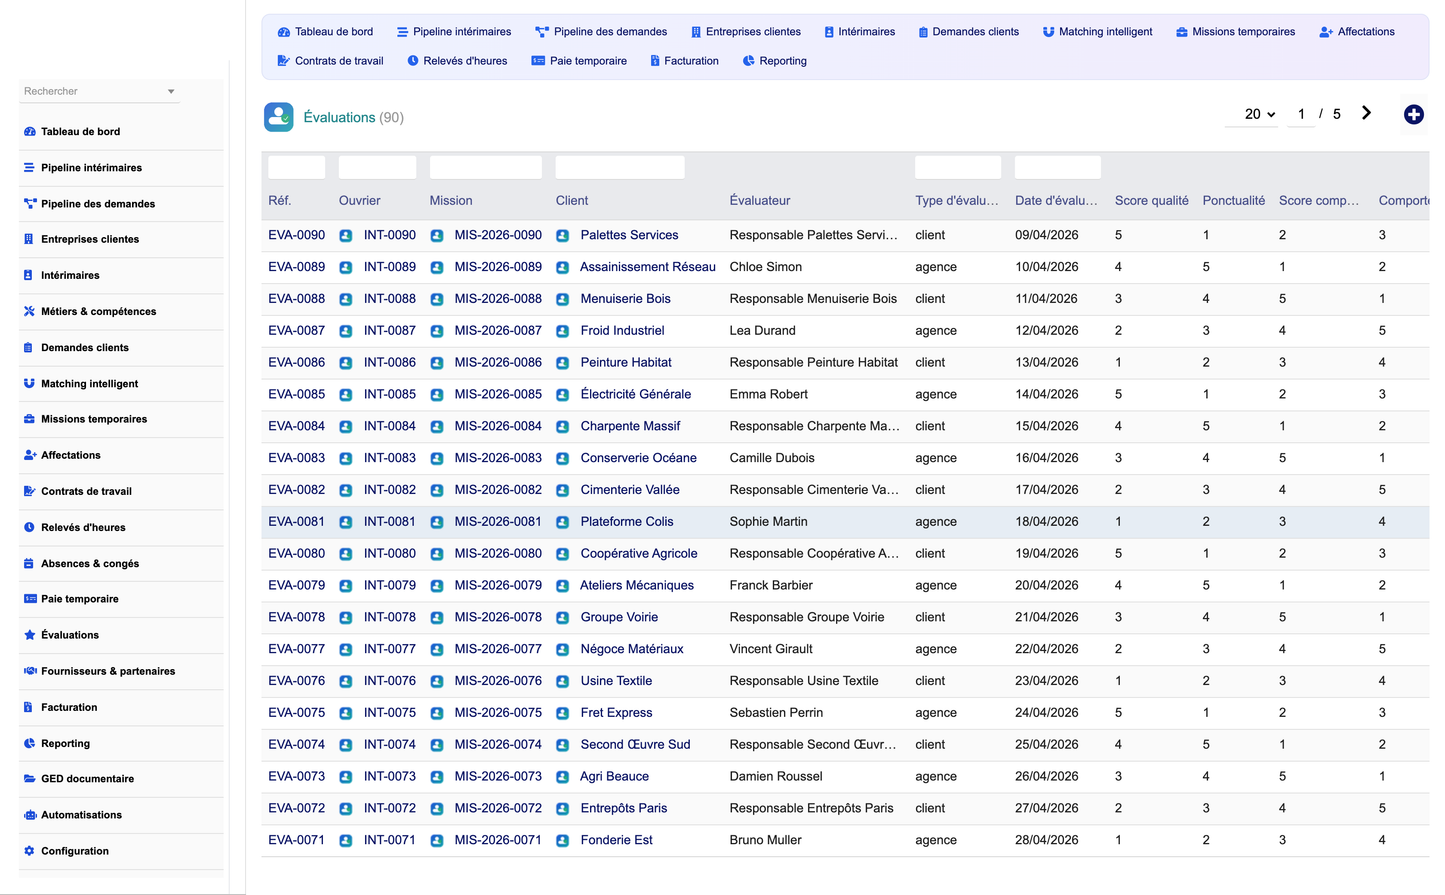The height and width of the screenshot is (895, 1445).
Task: Click the Absences & congés sidebar icon
Action: (30, 563)
